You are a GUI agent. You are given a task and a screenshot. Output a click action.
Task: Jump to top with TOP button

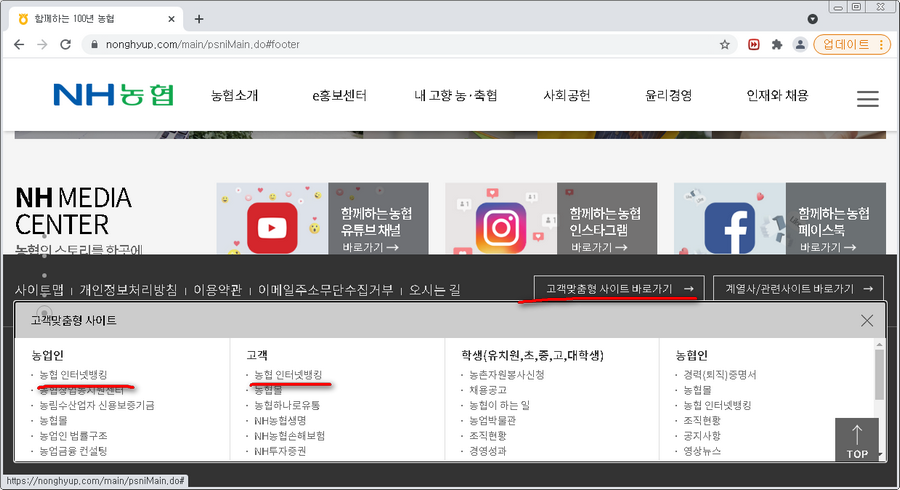coord(857,441)
